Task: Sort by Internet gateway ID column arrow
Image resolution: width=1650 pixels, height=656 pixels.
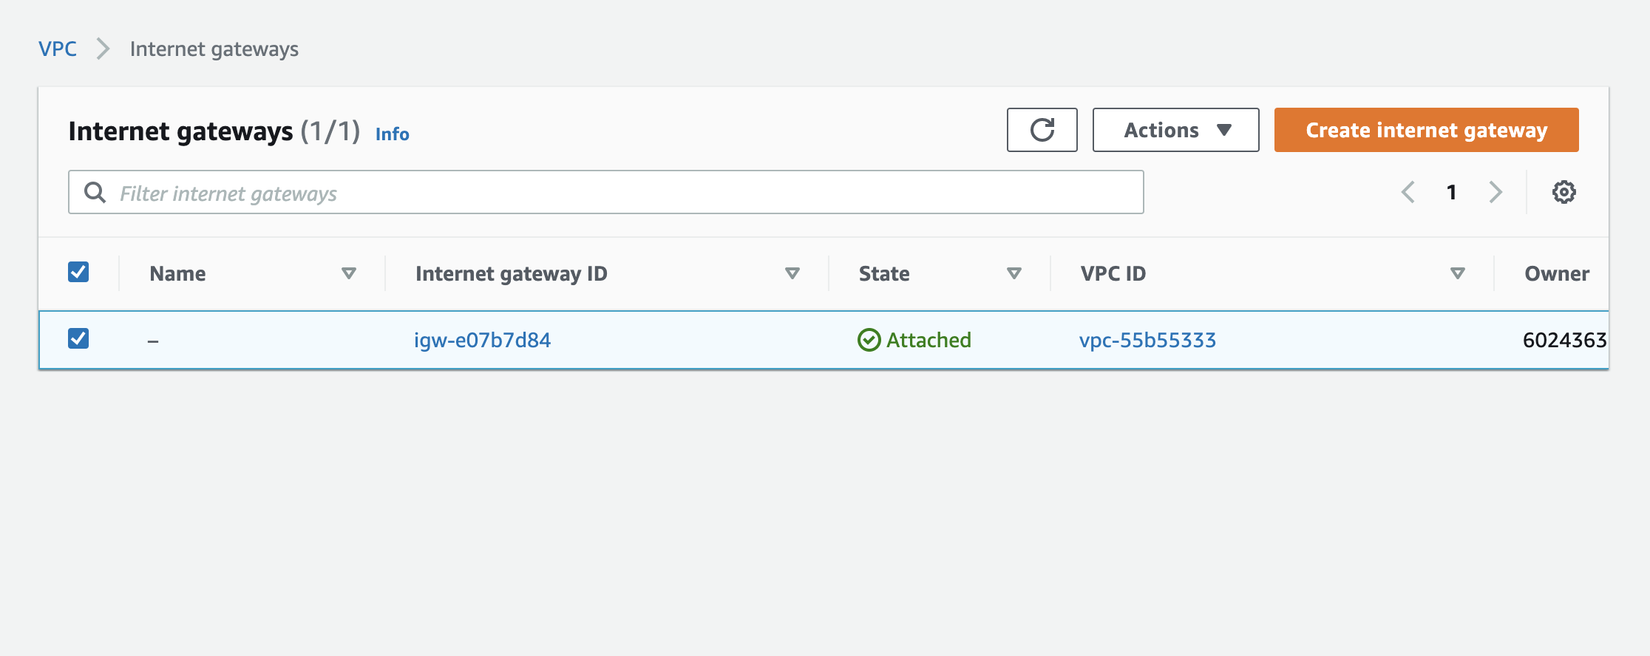Action: coord(792,273)
